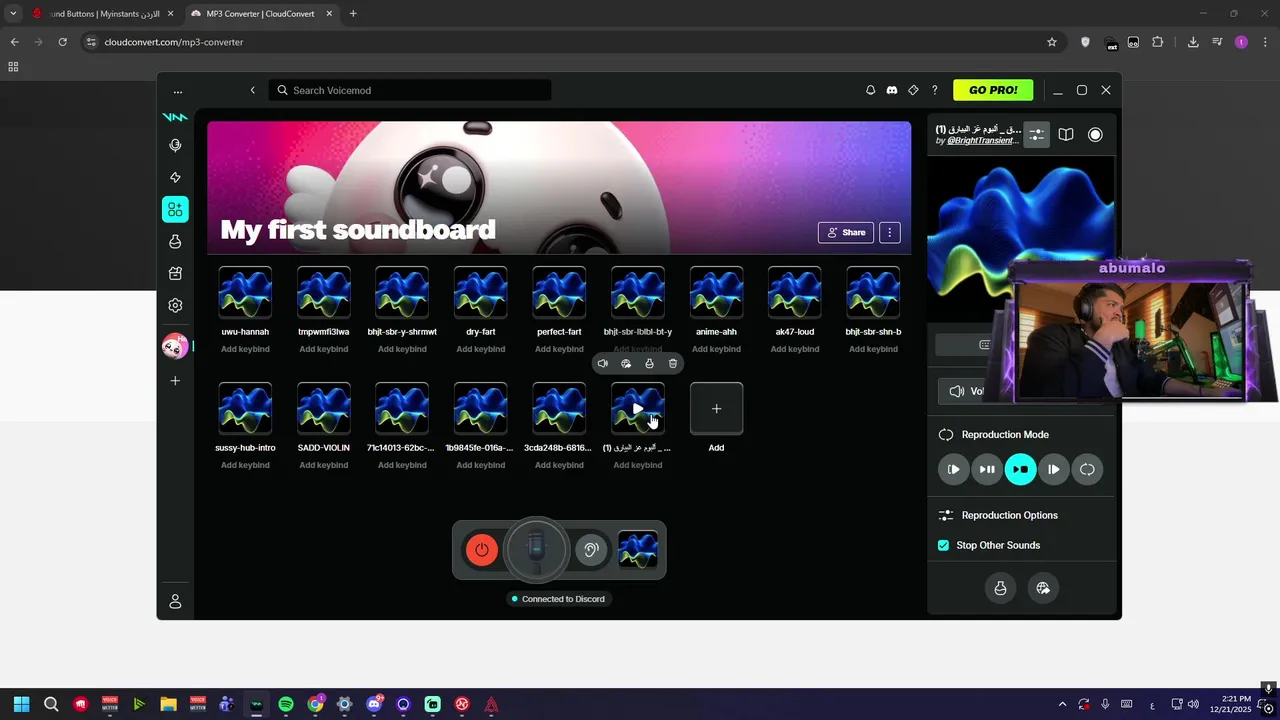Viewport: 1280px width, 720px height.
Task: Switch to the Myinstants browser tab
Action: (104, 14)
